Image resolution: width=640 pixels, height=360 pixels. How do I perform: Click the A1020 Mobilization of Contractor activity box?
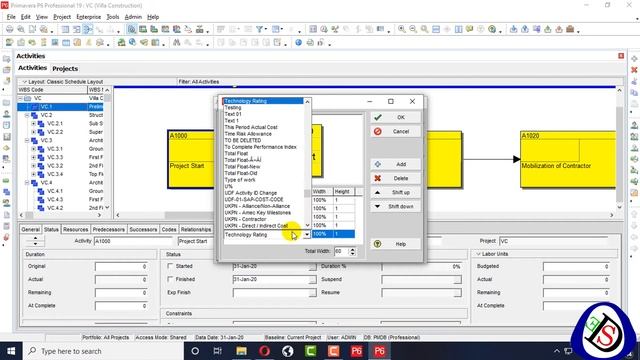coord(568,159)
